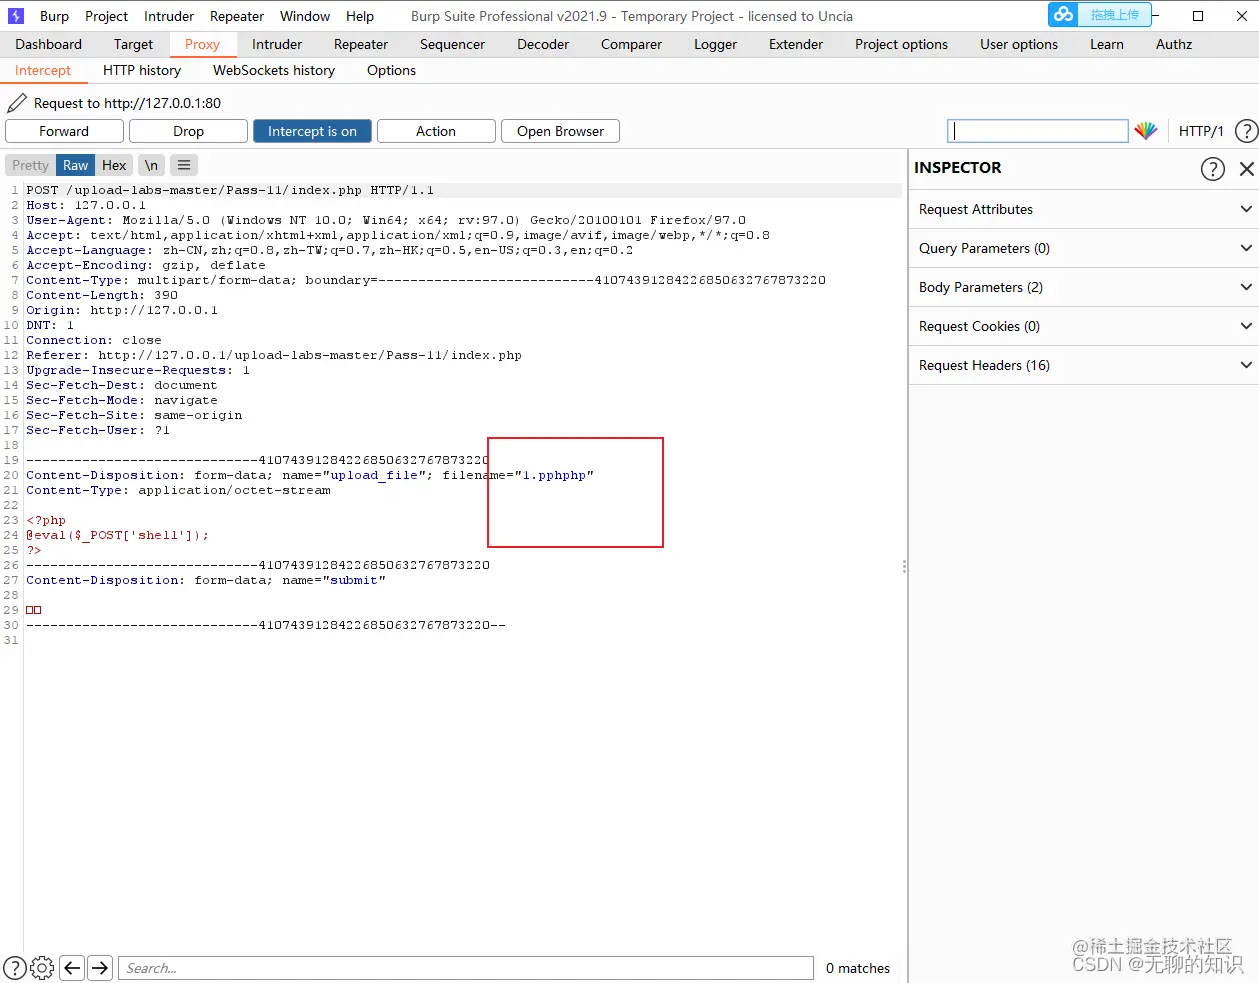This screenshot has height=983, width=1259.
Task: Open the Burp menu
Action: [54, 16]
